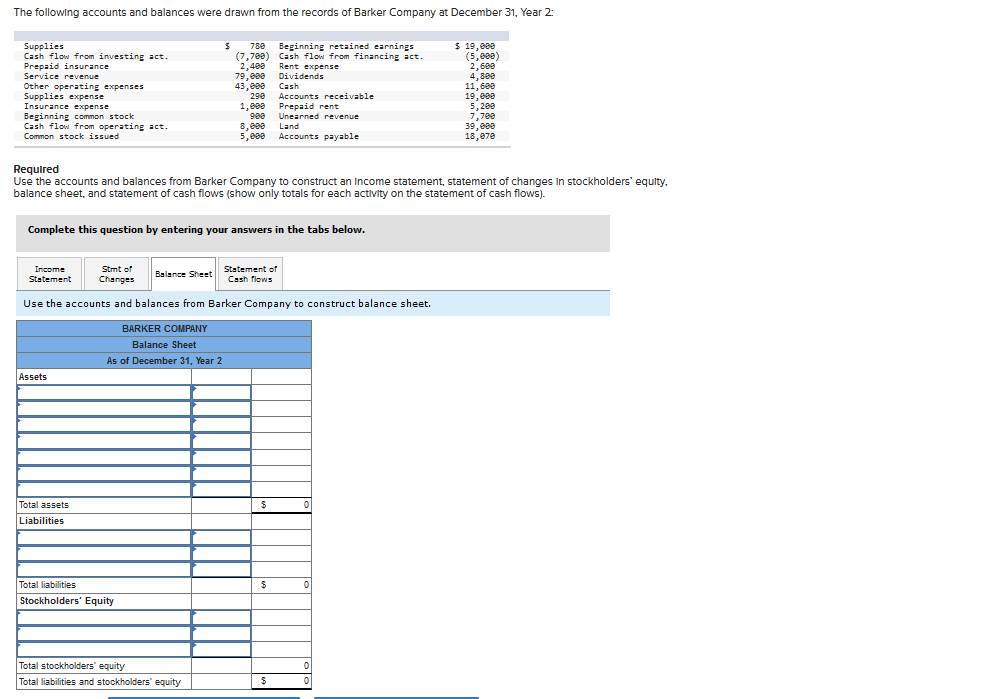Click amount field above Total assets row
This screenshot has height=699, width=1001.
click(x=222, y=489)
